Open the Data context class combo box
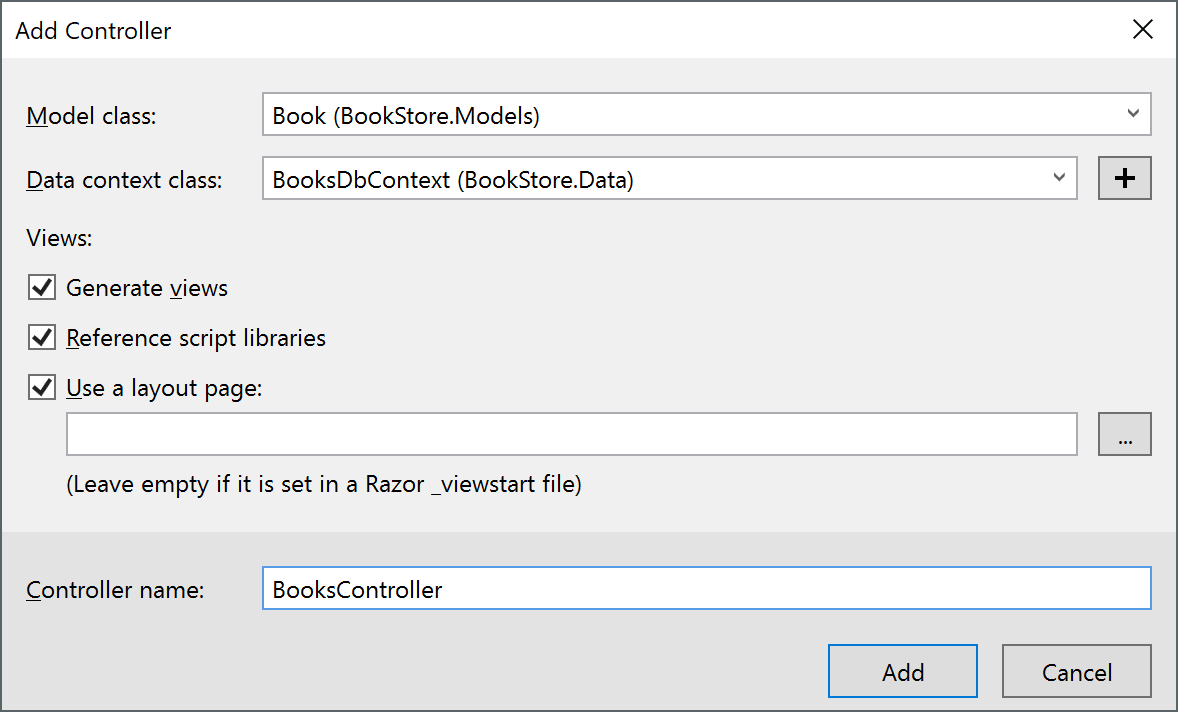This screenshot has width=1178, height=712. click(660, 178)
